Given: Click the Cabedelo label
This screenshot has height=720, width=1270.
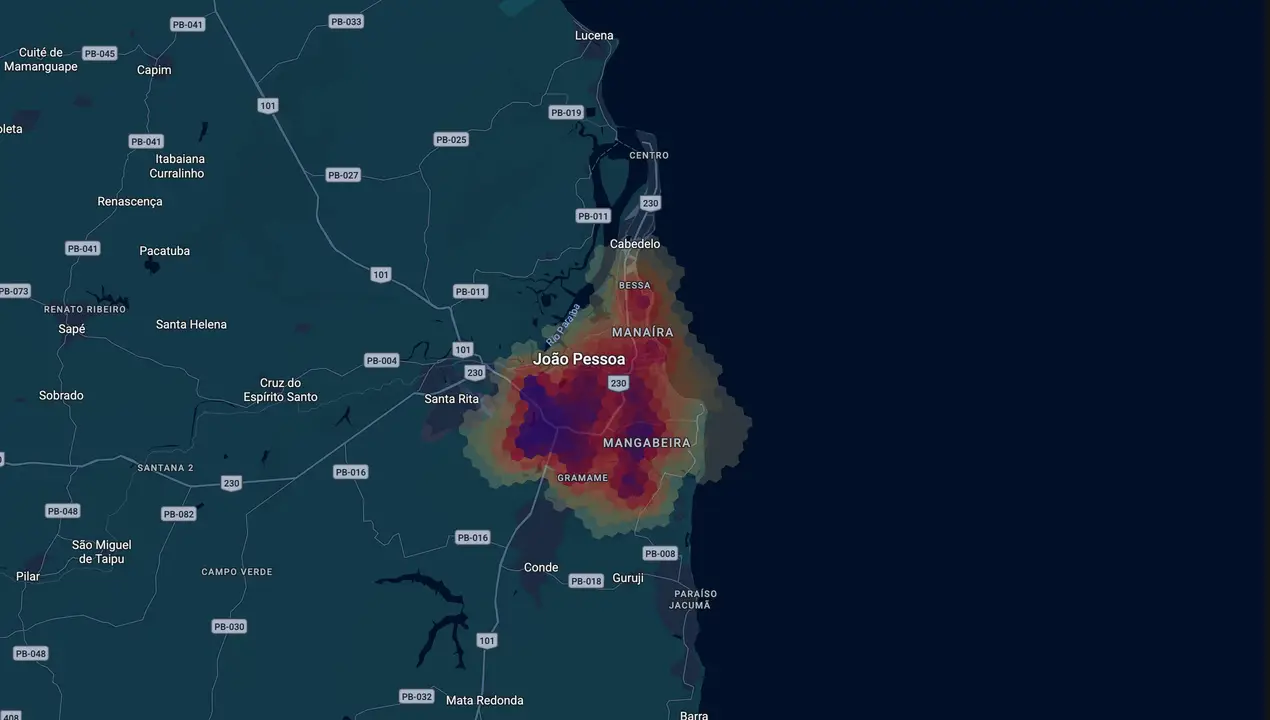Looking at the screenshot, I should 635,244.
